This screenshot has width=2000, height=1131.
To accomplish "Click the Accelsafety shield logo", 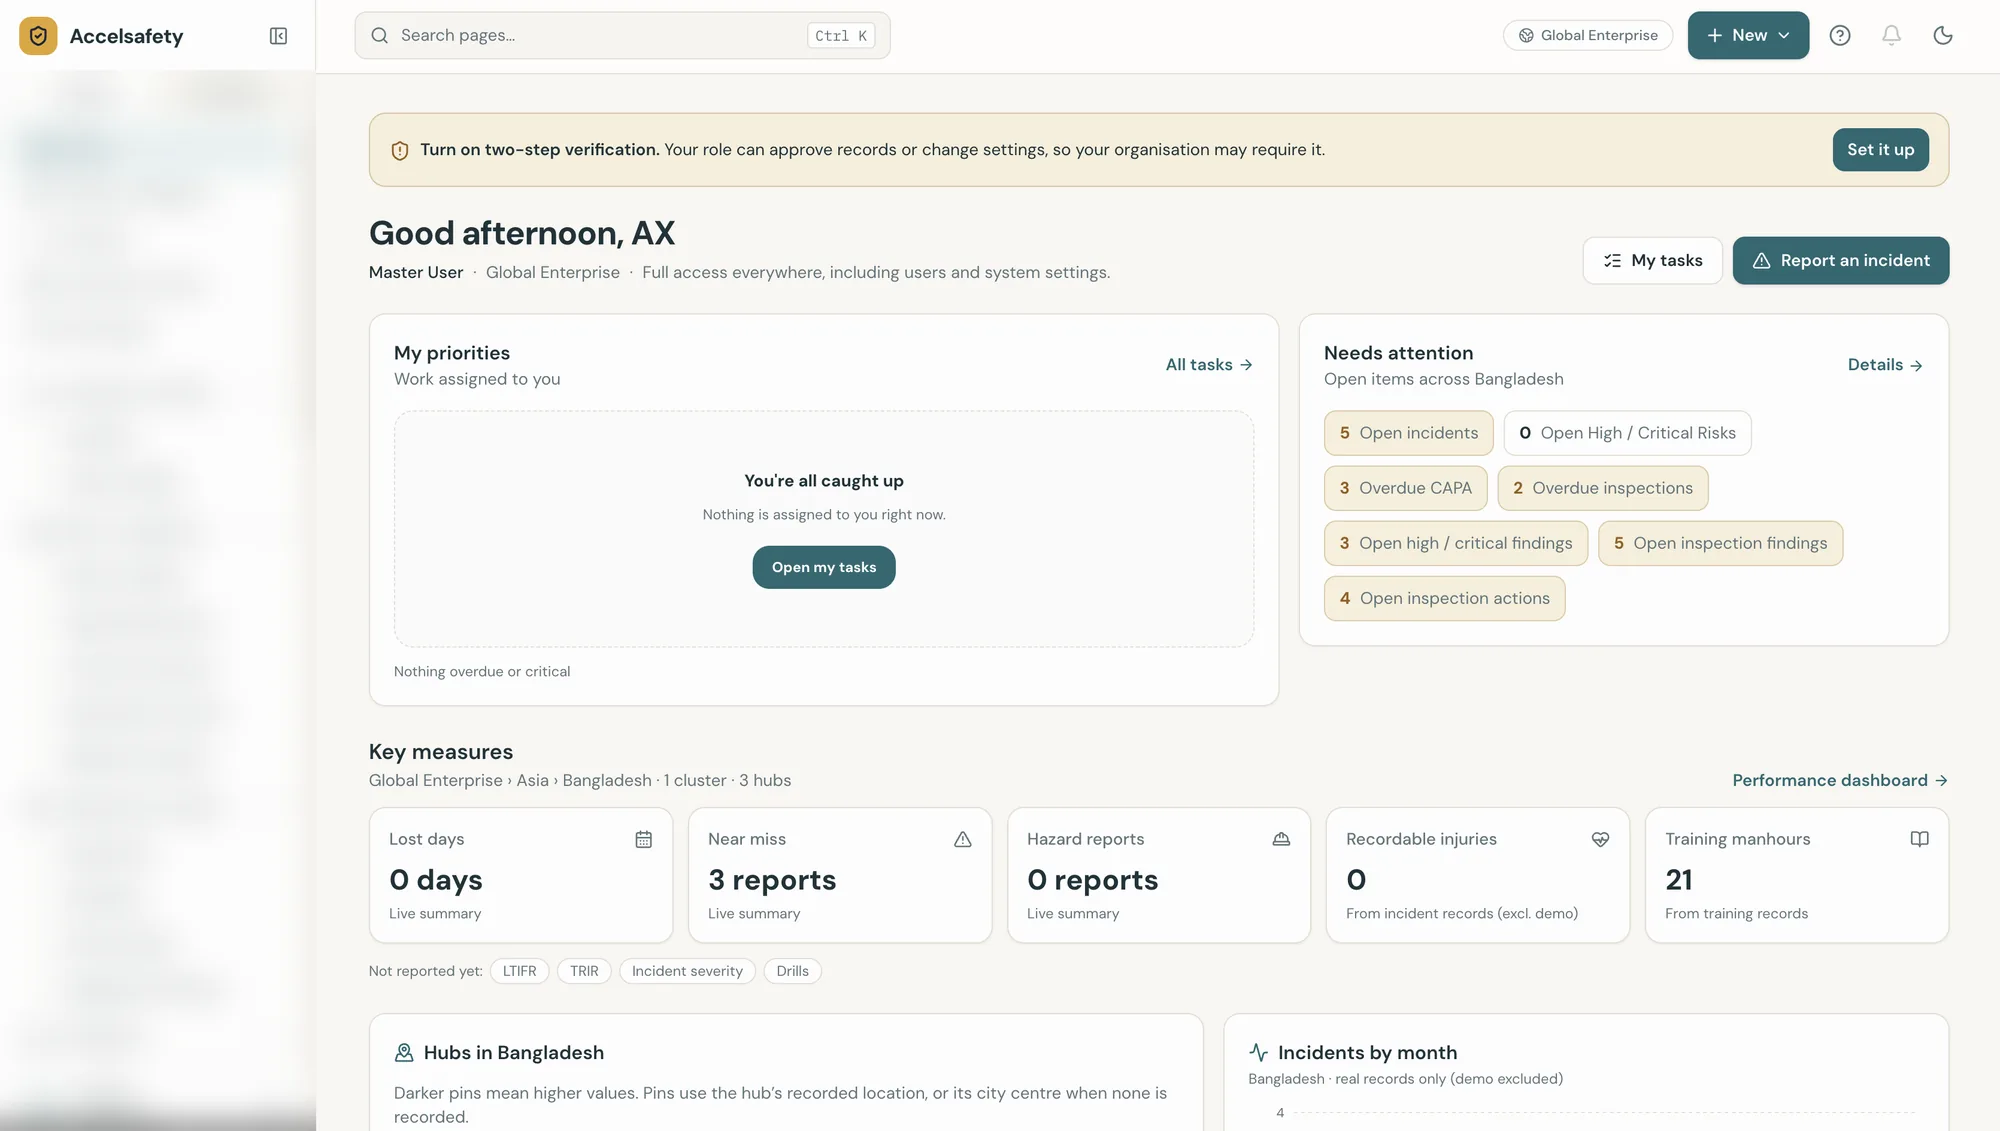I will pos(38,36).
